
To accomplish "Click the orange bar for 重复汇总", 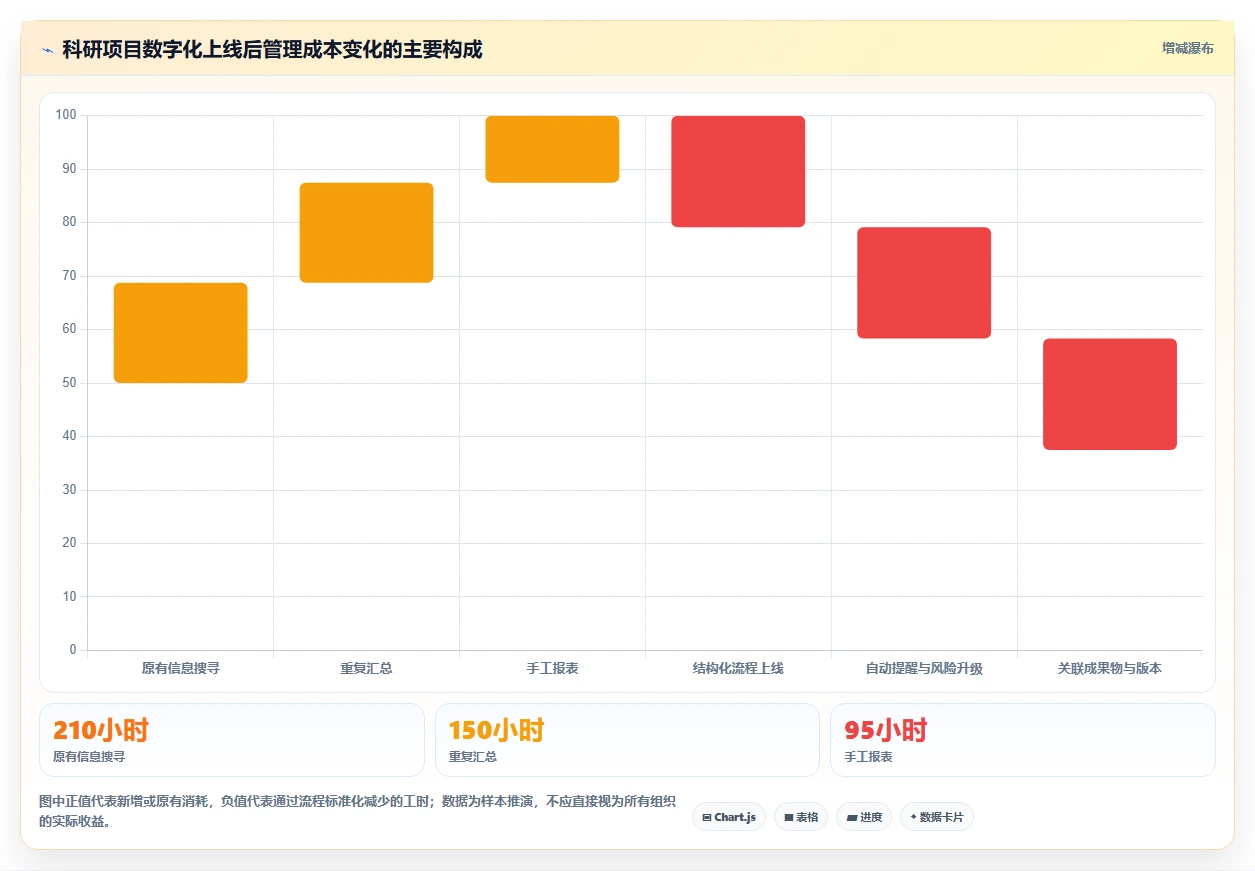I will point(367,233).
